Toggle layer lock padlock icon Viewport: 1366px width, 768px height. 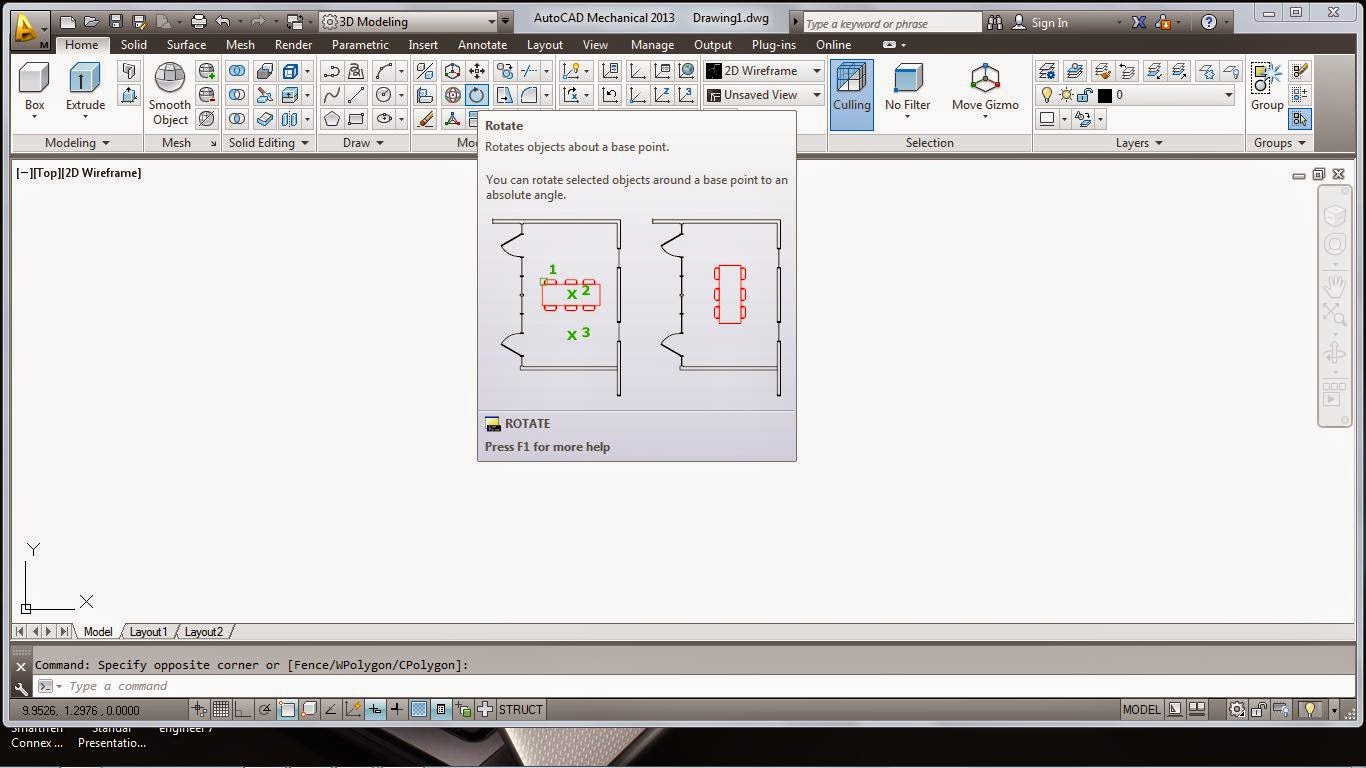click(1085, 95)
